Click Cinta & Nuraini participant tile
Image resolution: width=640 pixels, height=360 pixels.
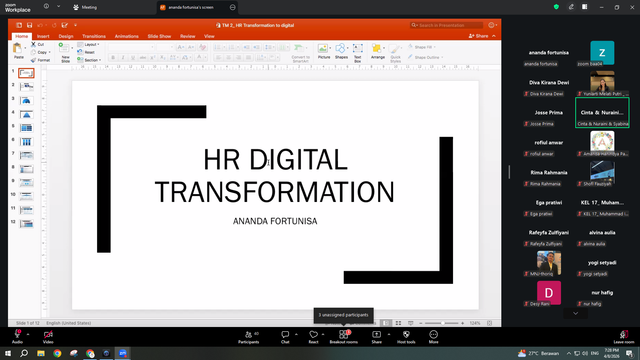602,113
